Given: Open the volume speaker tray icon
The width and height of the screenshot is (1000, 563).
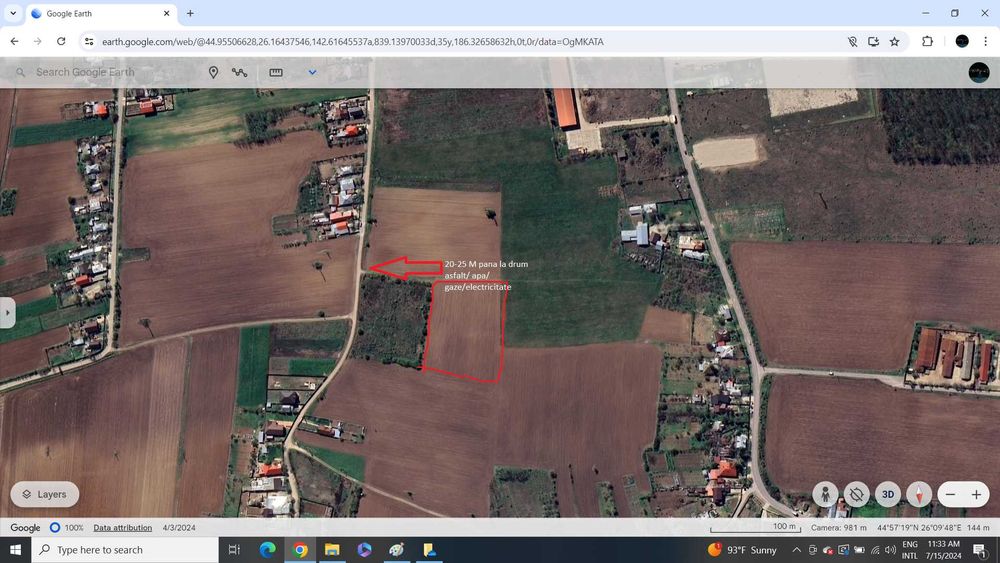Looking at the screenshot, I should 890,550.
